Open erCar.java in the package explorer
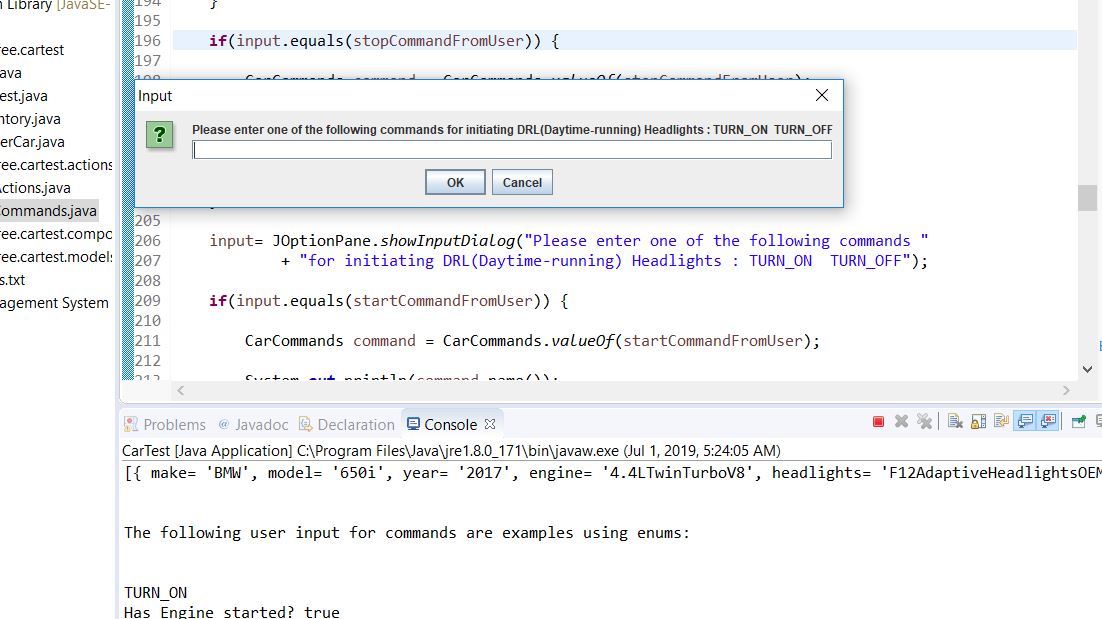The width and height of the screenshot is (1102, 619). click(32, 142)
